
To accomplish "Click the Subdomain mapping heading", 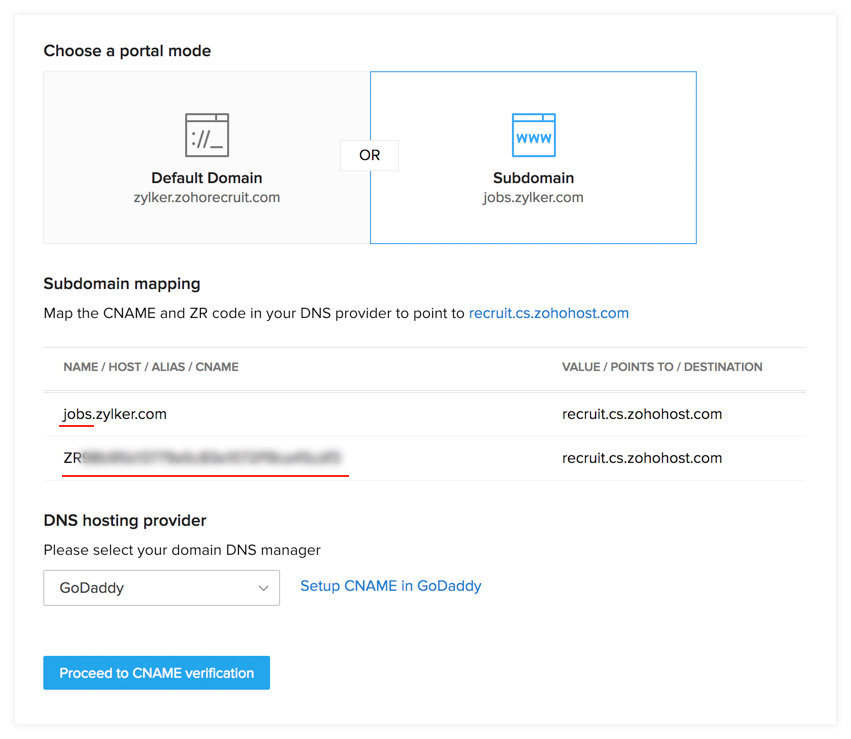I will pyautogui.click(x=122, y=284).
